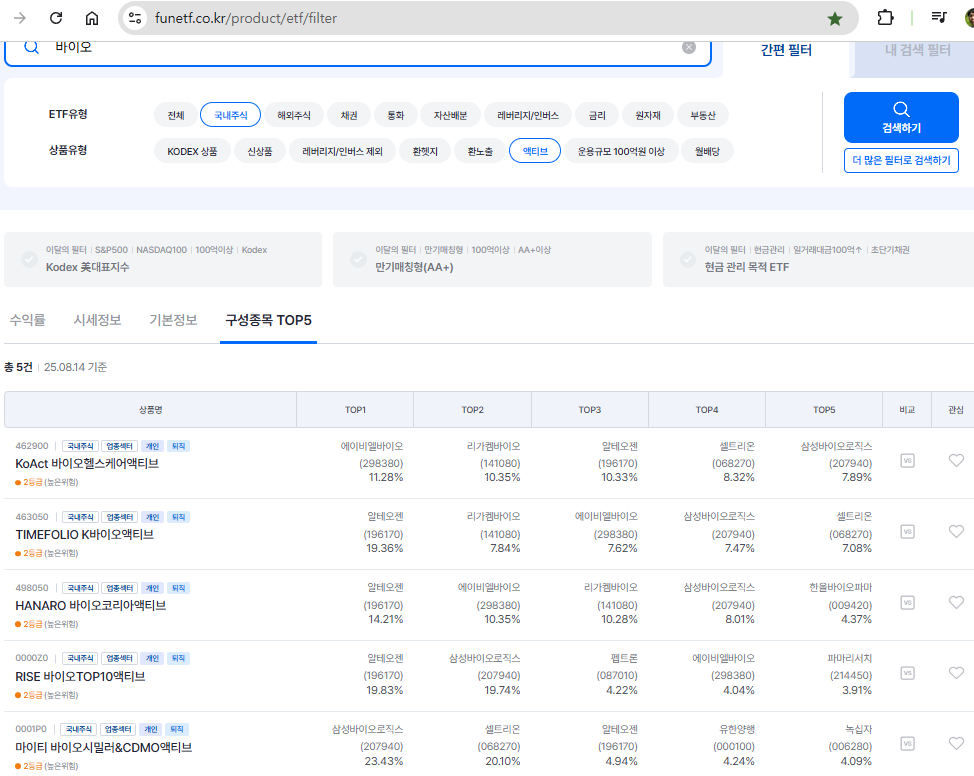The width and height of the screenshot is (974, 776).
Task: Toggle 환노출 product chip
Action: point(480,151)
